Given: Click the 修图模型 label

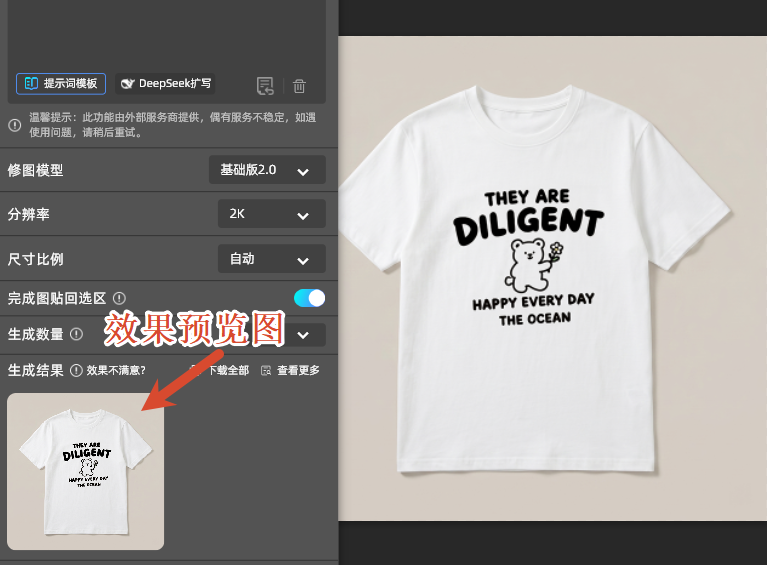Looking at the screenshot, I should [x=35, y=170].
